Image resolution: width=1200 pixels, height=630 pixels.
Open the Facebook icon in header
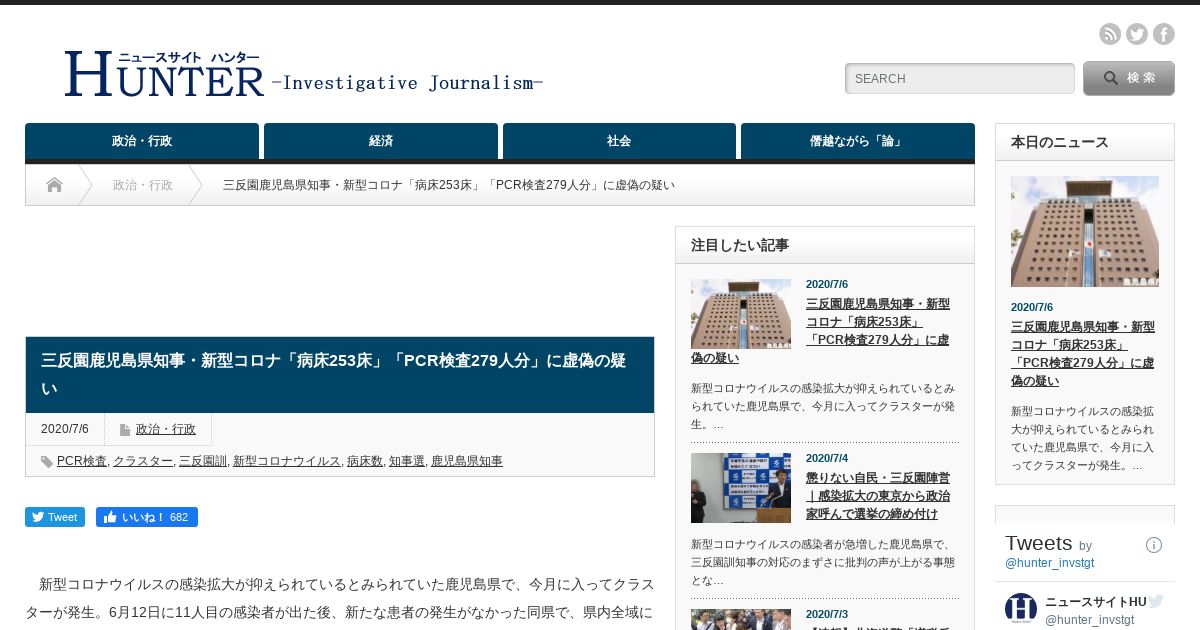[1164, 34]
